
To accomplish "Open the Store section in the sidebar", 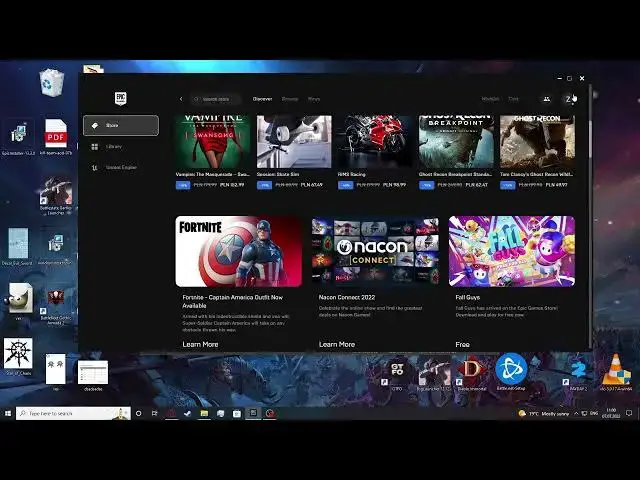I will pos(121,125).
